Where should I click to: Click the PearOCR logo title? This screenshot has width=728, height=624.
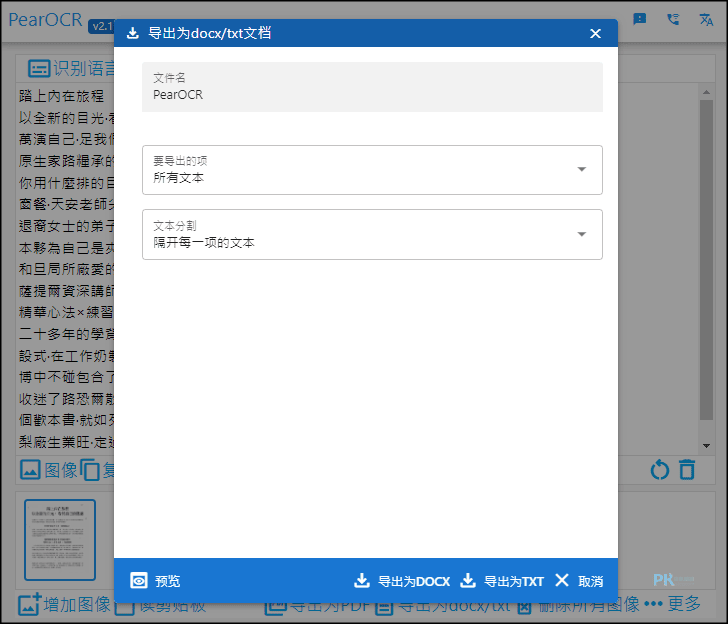coord(46,20)
